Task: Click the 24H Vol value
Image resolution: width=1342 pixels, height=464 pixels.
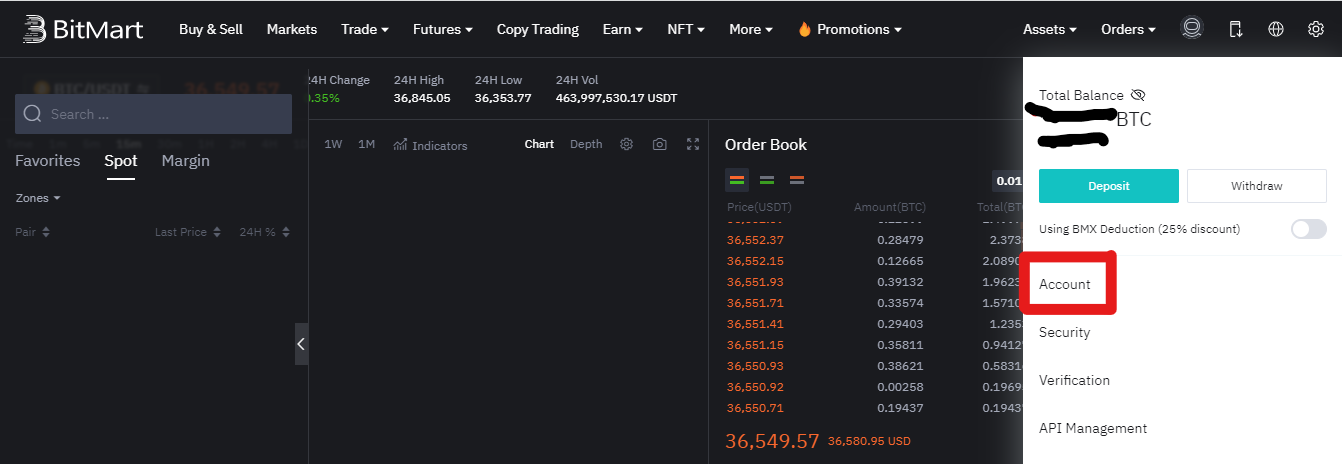Action: point(616,98)
